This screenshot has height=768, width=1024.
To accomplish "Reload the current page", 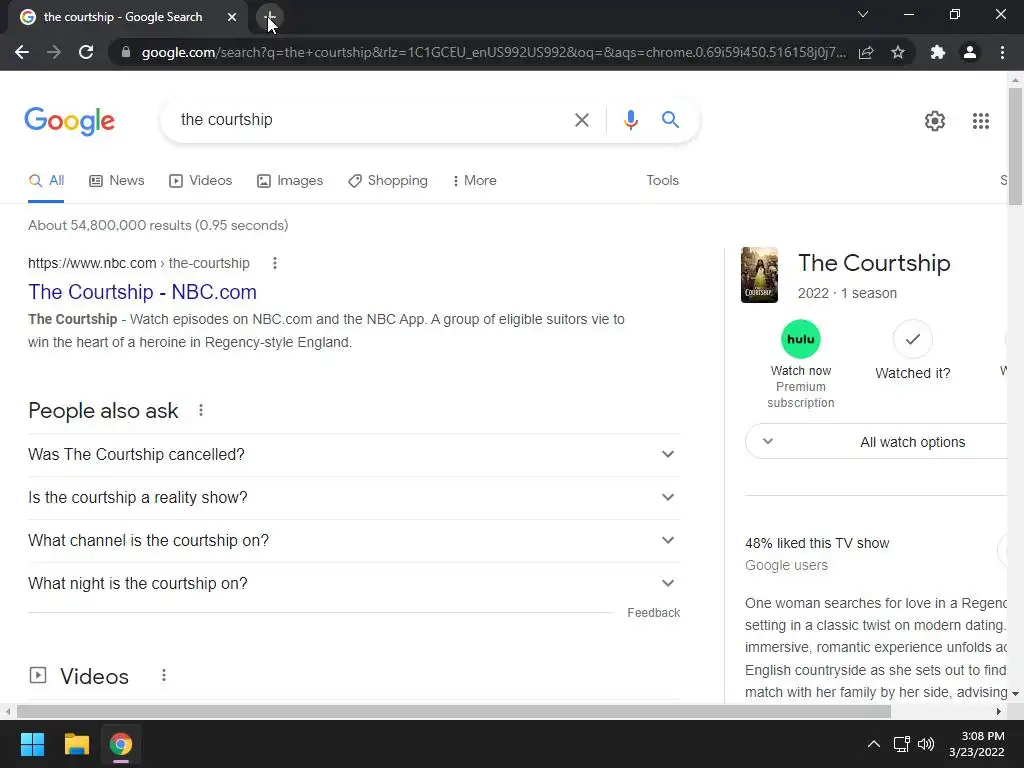I will (x=86, y=52).
